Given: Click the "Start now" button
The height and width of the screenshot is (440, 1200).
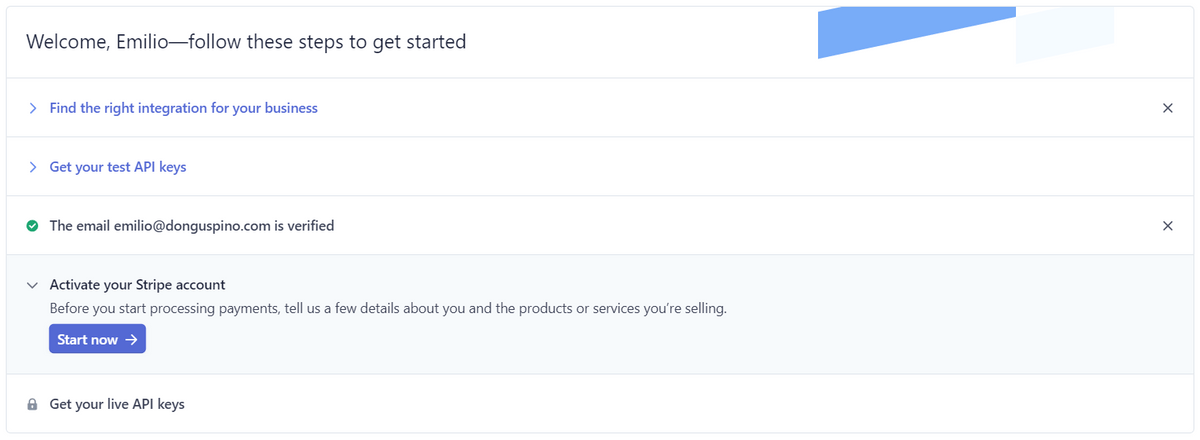Looking at the screenshot, I should point(97,339).
